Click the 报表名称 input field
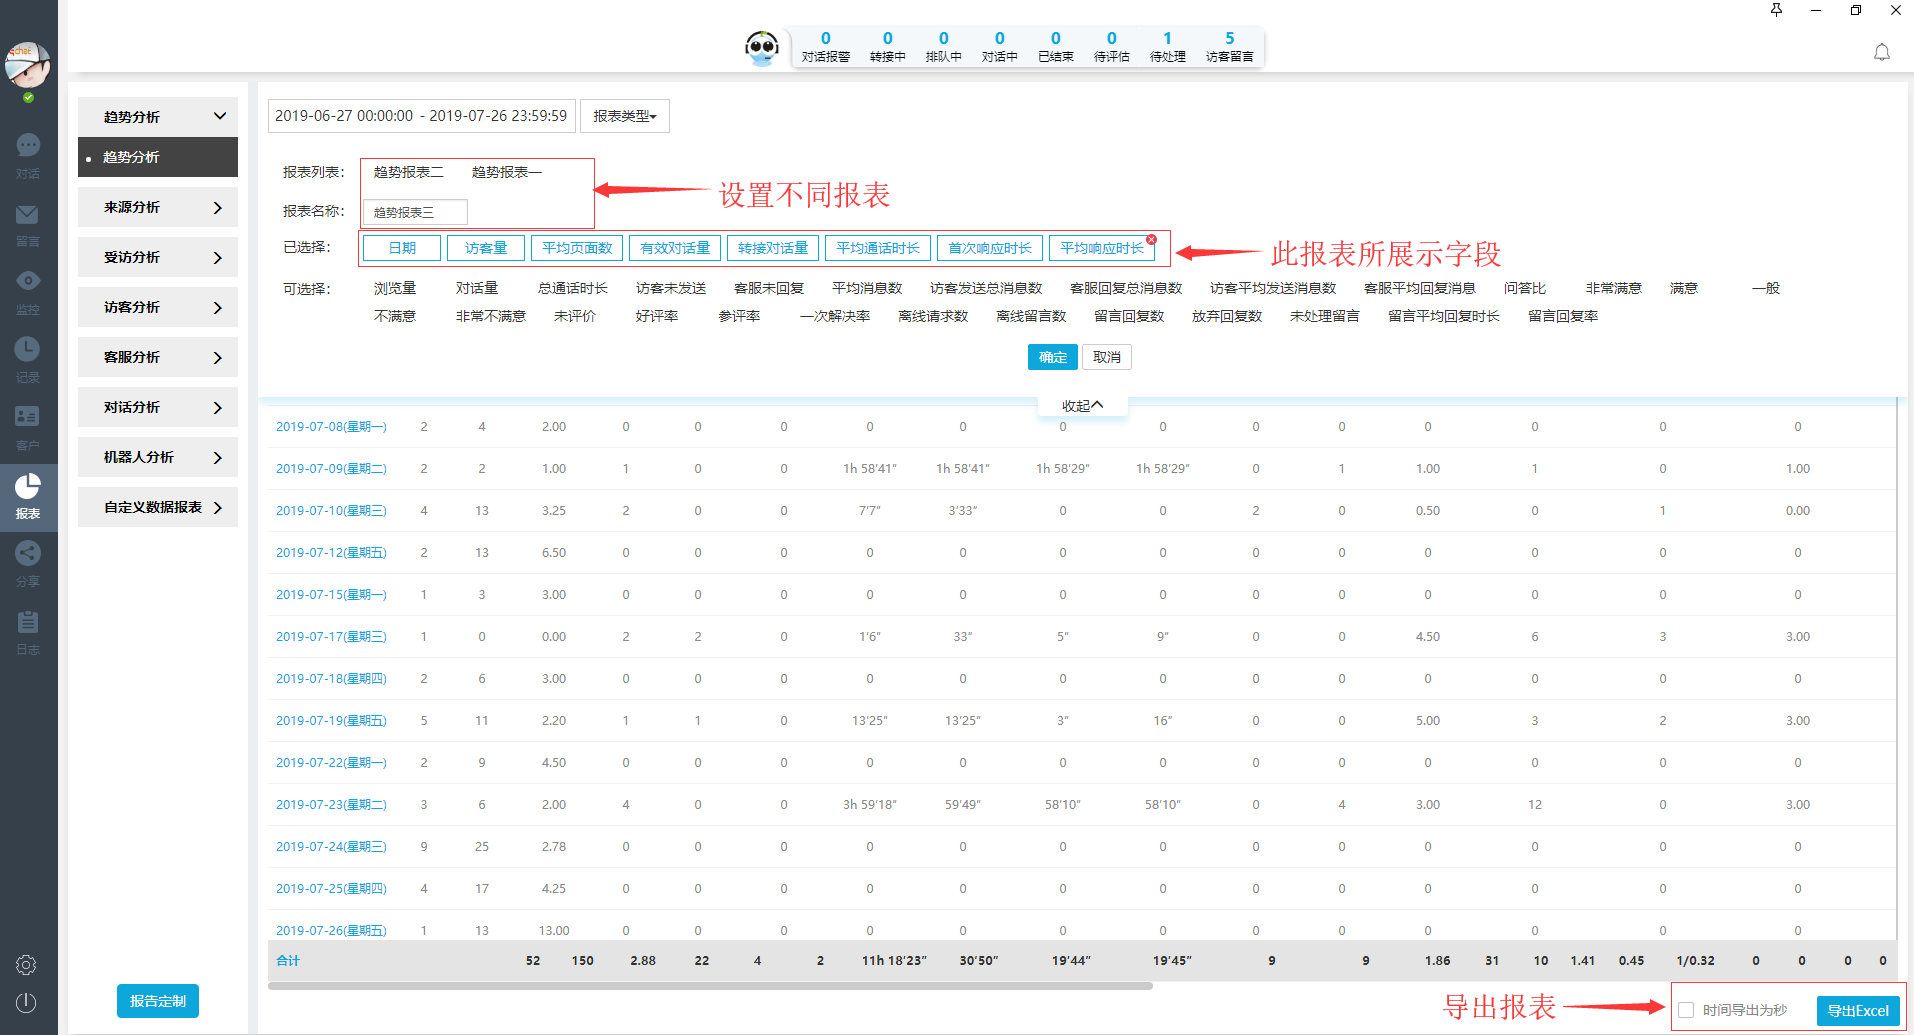The image size is (1914, 1035). coord(415,212)
